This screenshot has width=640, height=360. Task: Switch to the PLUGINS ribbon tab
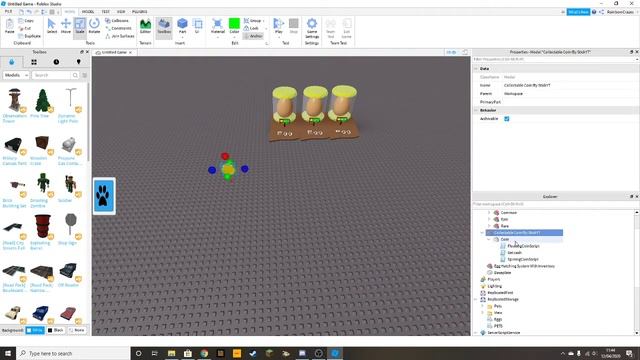(x=139, y=11)
